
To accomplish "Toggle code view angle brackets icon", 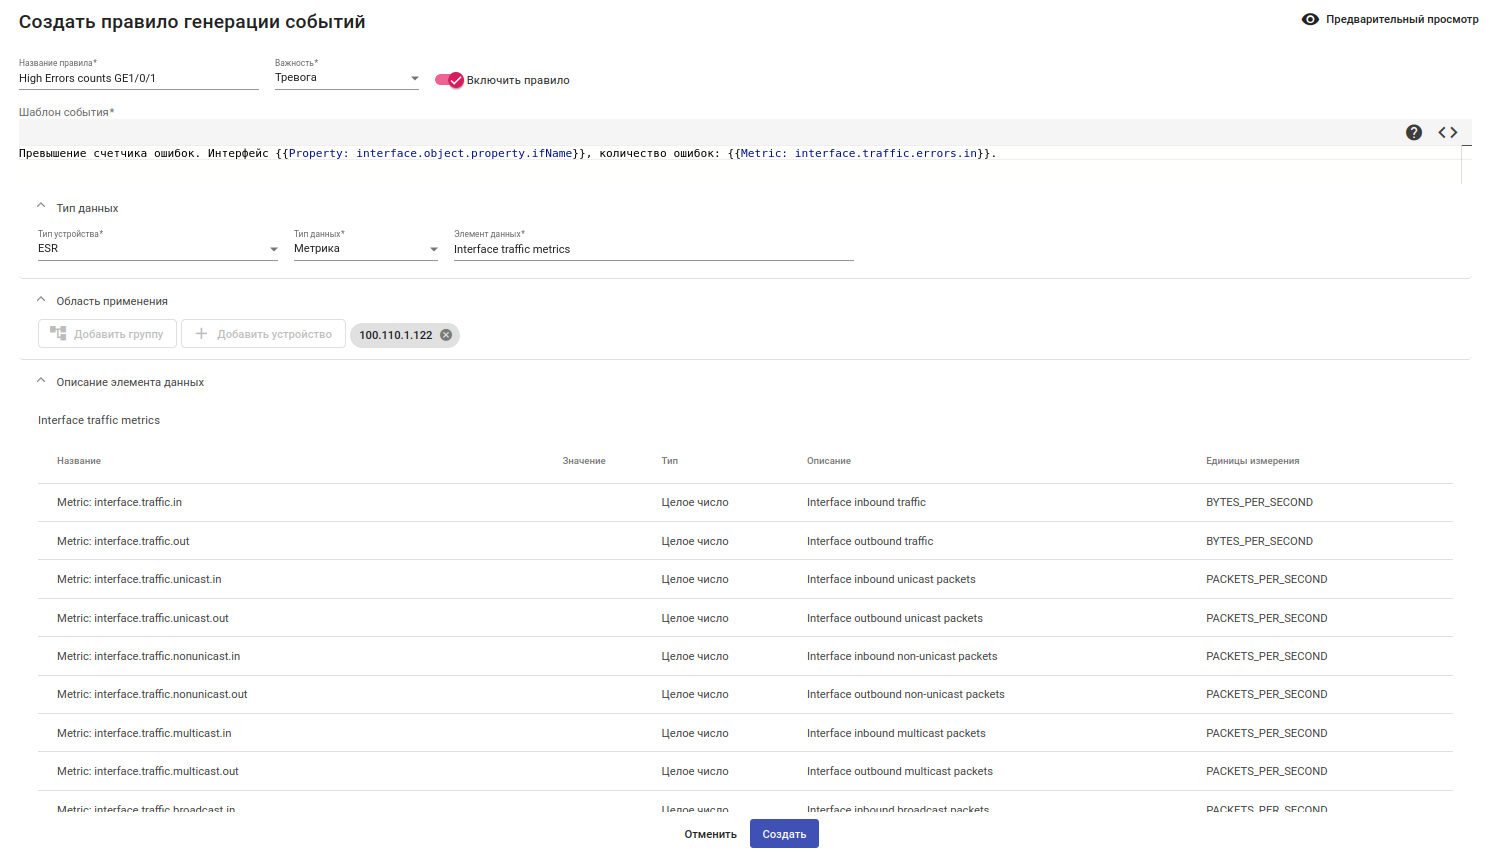I will tap(1448, 132).
